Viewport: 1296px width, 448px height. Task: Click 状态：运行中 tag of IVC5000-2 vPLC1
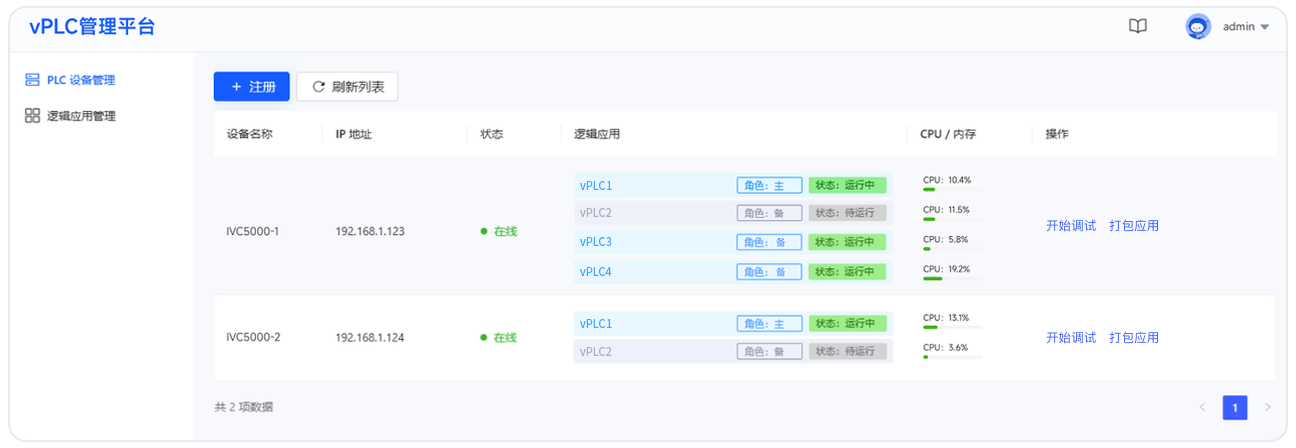click(x=848, y=323)
